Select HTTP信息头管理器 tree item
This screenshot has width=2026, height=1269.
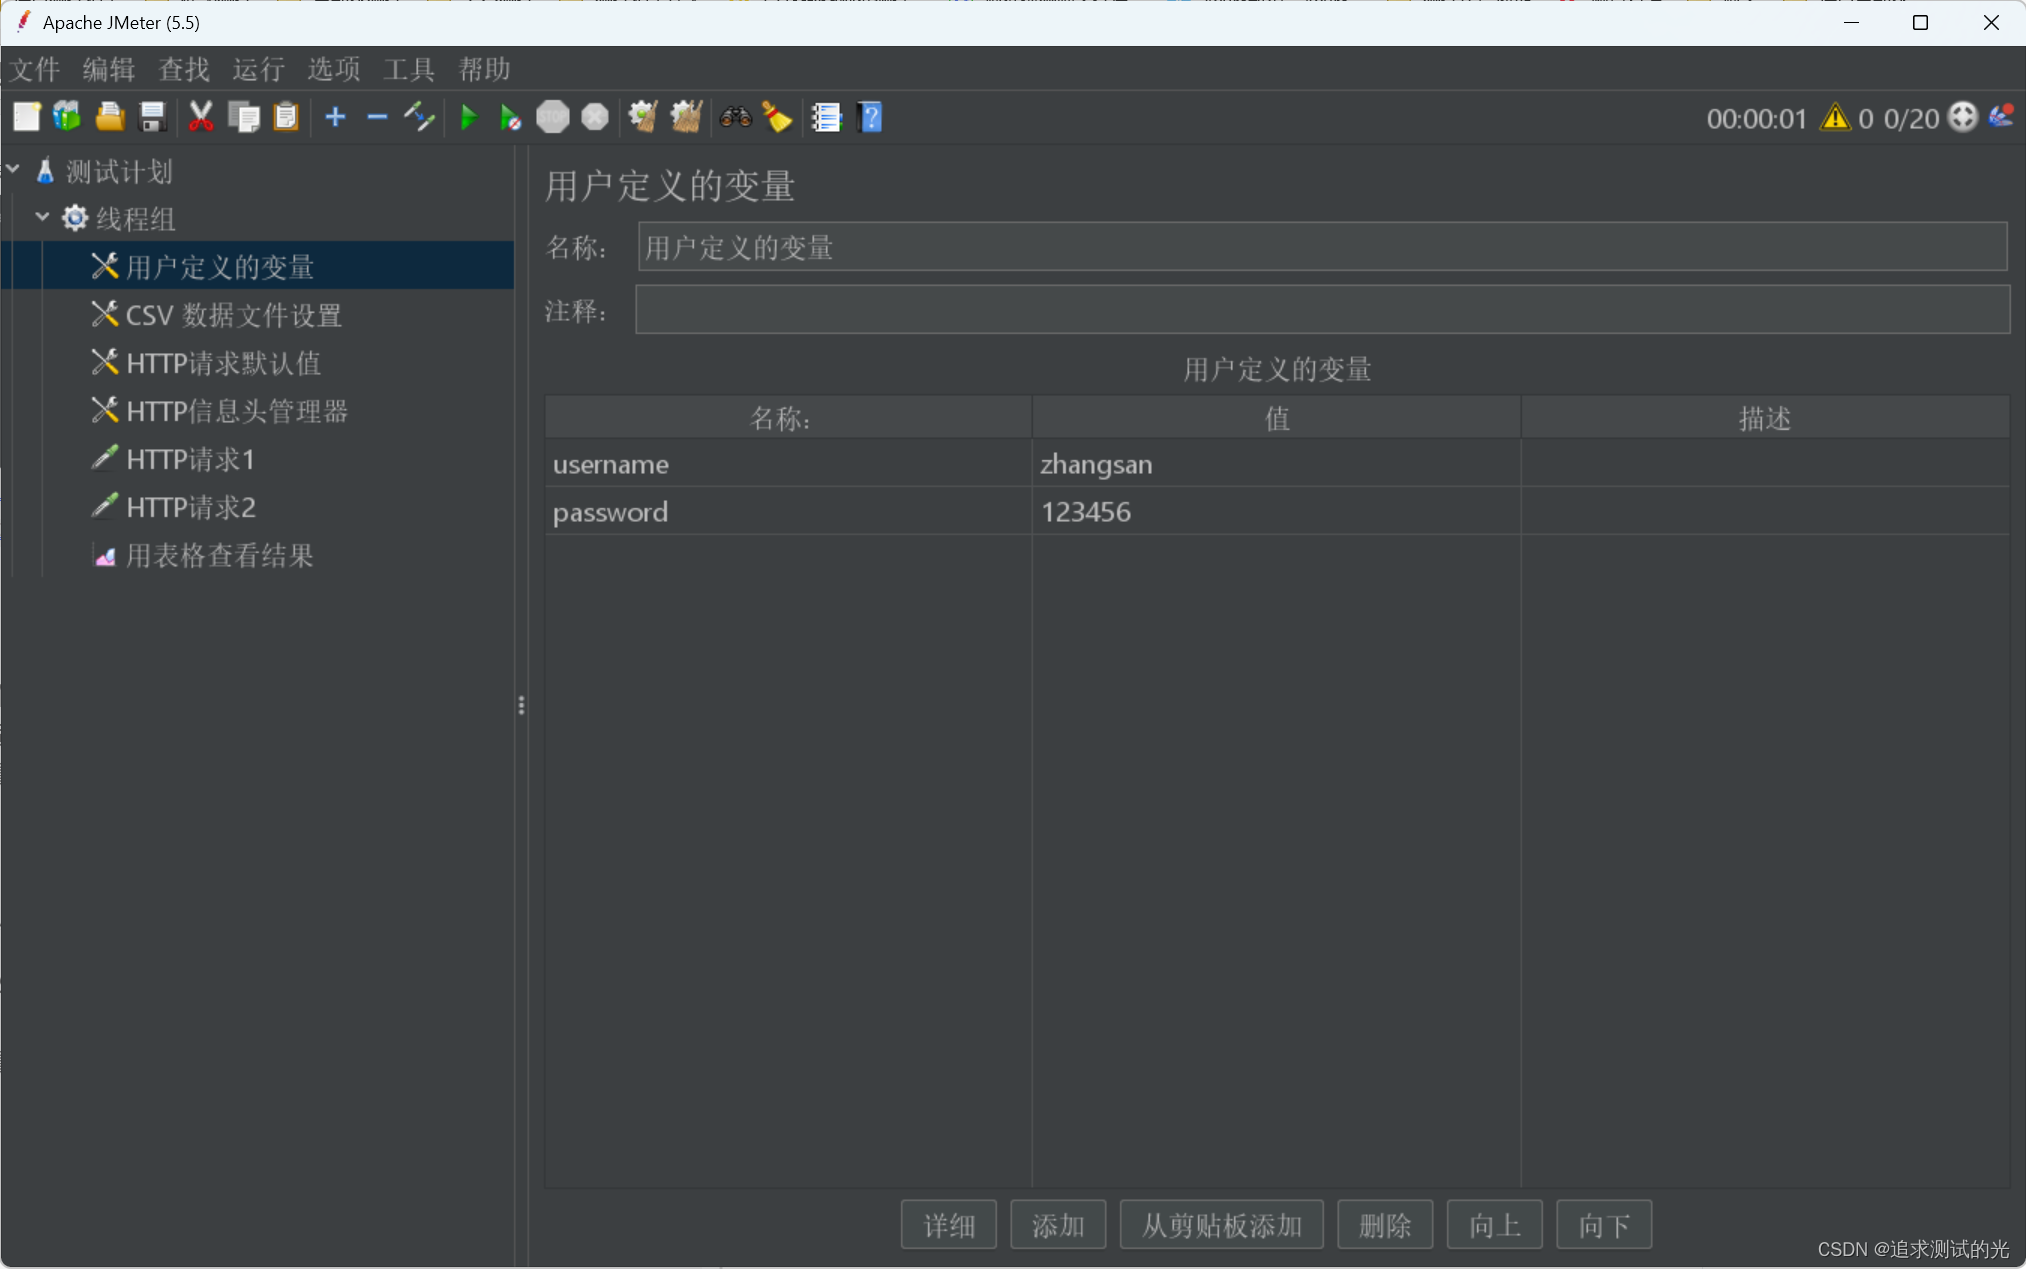point(237,410)
